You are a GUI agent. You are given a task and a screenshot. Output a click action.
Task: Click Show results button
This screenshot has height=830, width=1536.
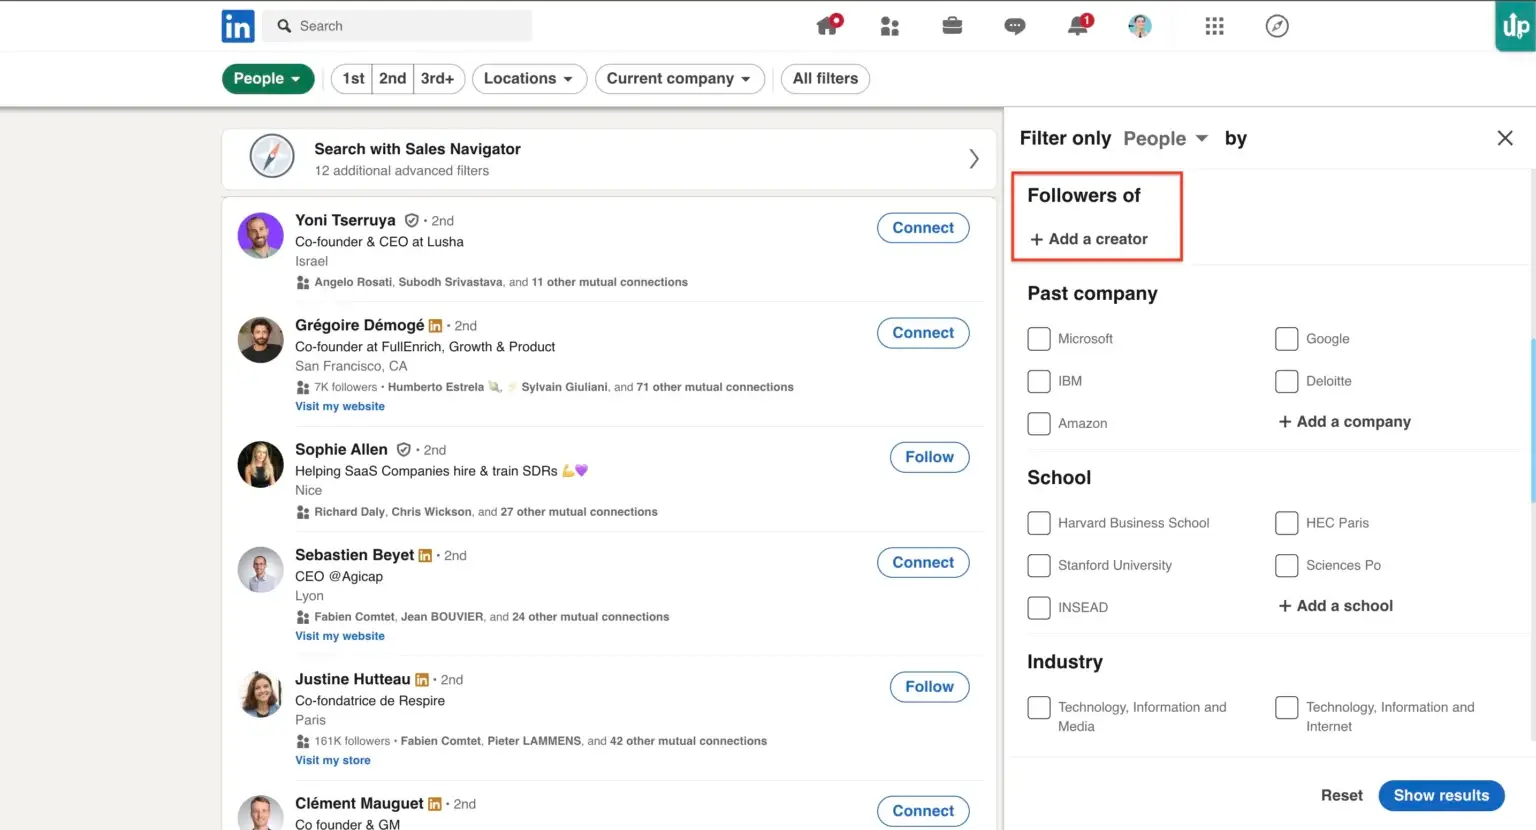point(1441,796)
